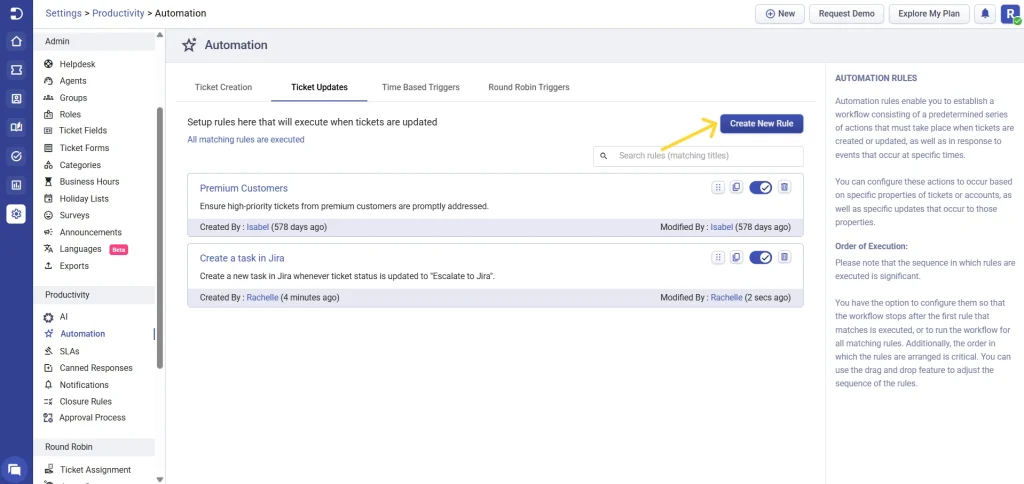Open Categories in the sidebar
This screenshot has width=1024, height=484.
[80, 165]
